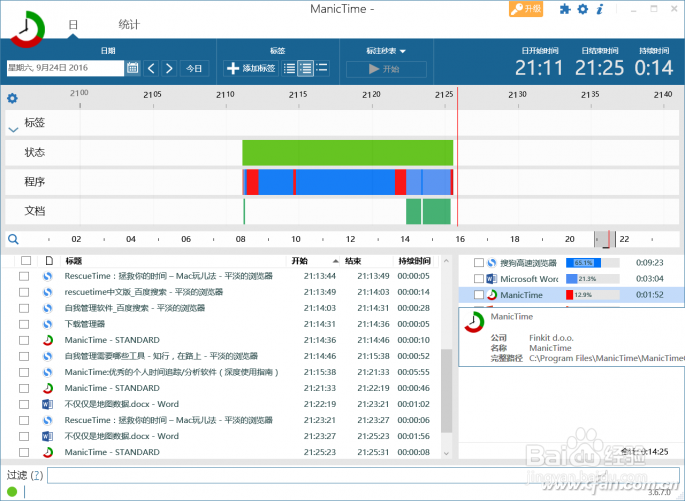Open the about info icon

[x=600, y=9]
